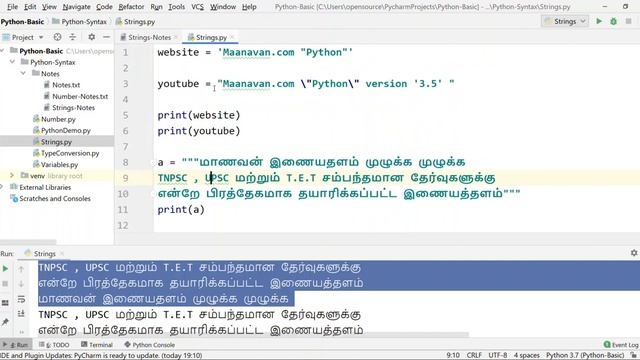This screenshot has width=640, height=360.
Task: Open Run panel settings gear
Action: point(634,253)
